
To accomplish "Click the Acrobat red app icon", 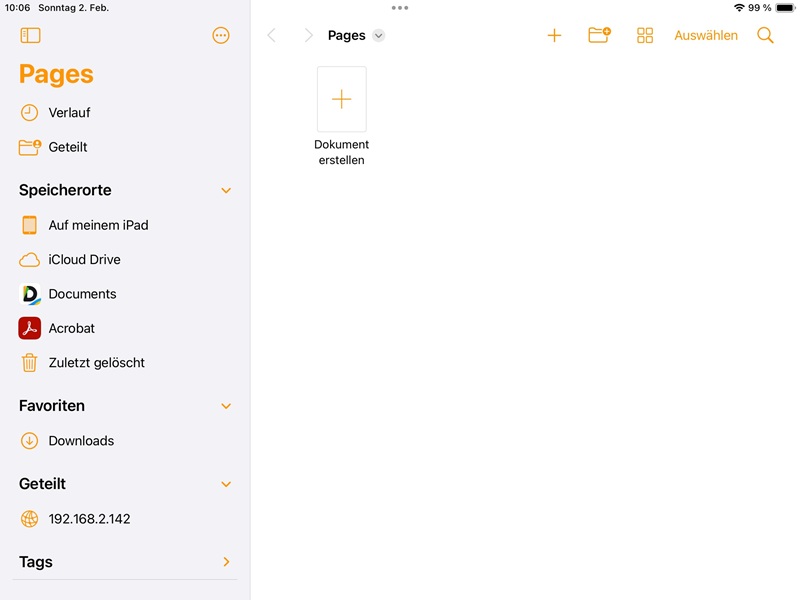I will point(30,328).
